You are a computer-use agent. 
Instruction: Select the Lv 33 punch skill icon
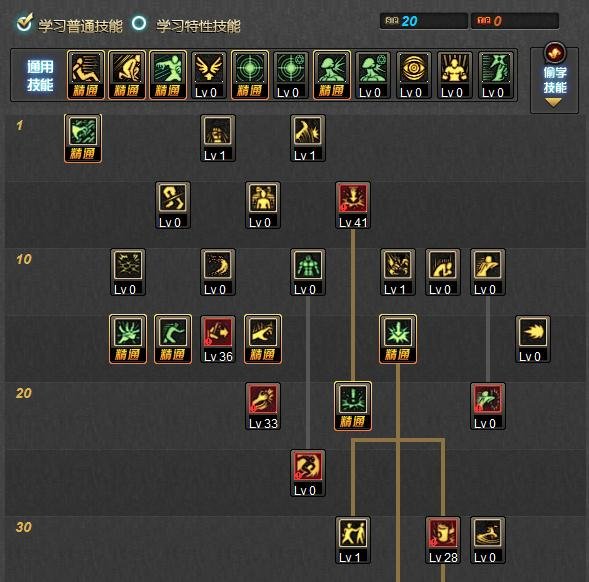[x=263, y=406]
